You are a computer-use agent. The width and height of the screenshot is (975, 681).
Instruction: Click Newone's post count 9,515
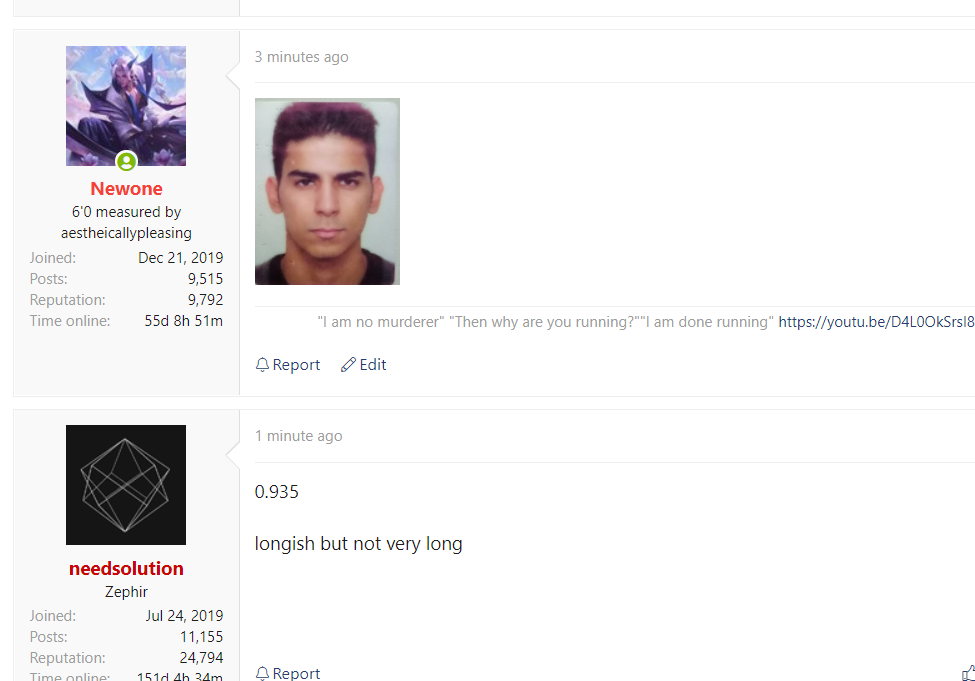pos(205,279)
